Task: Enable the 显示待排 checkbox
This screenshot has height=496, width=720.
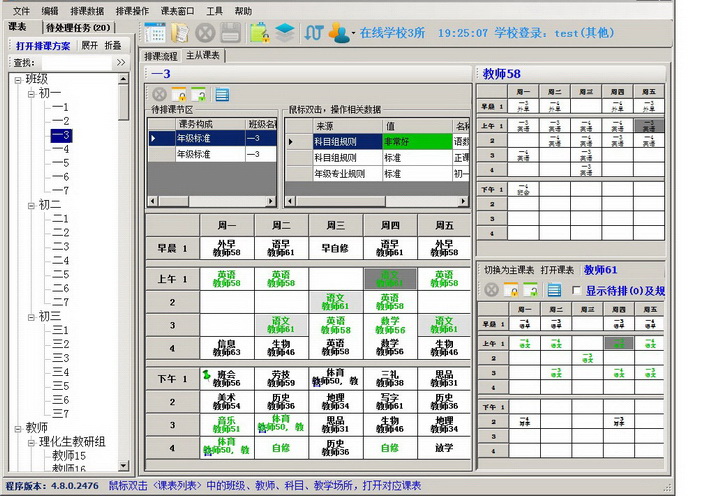Action: [x=575, y=290]
